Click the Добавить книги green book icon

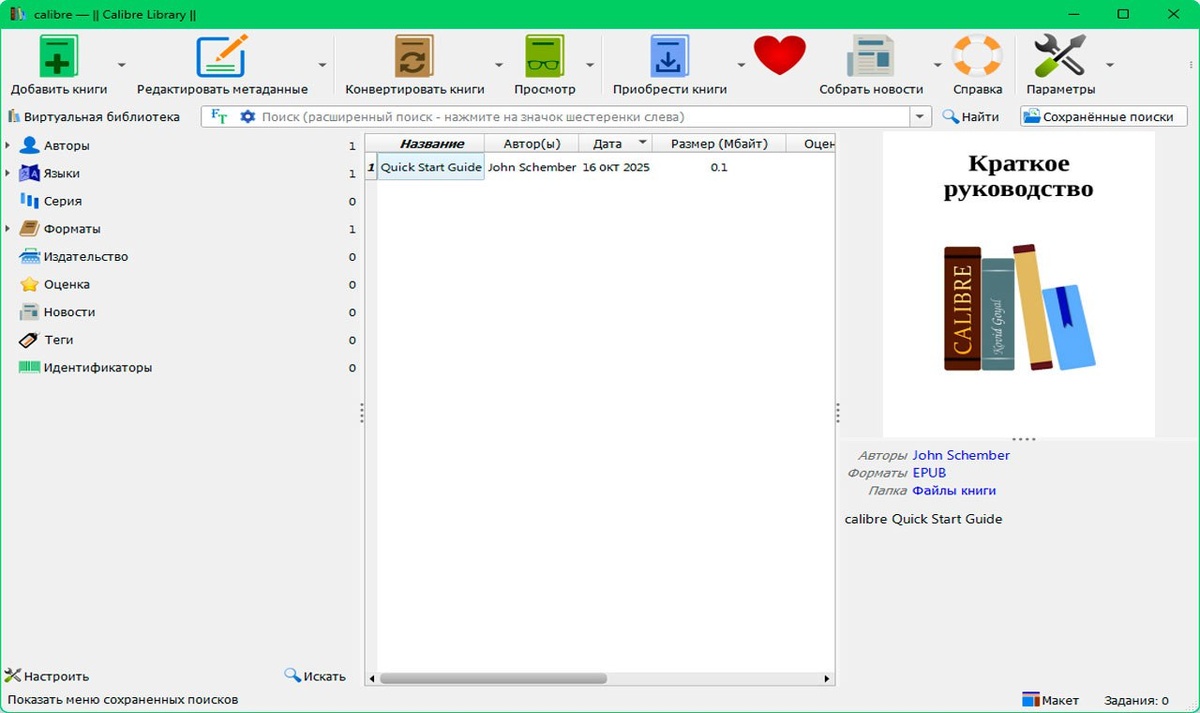pyautogui.click(x=58, y=56)
